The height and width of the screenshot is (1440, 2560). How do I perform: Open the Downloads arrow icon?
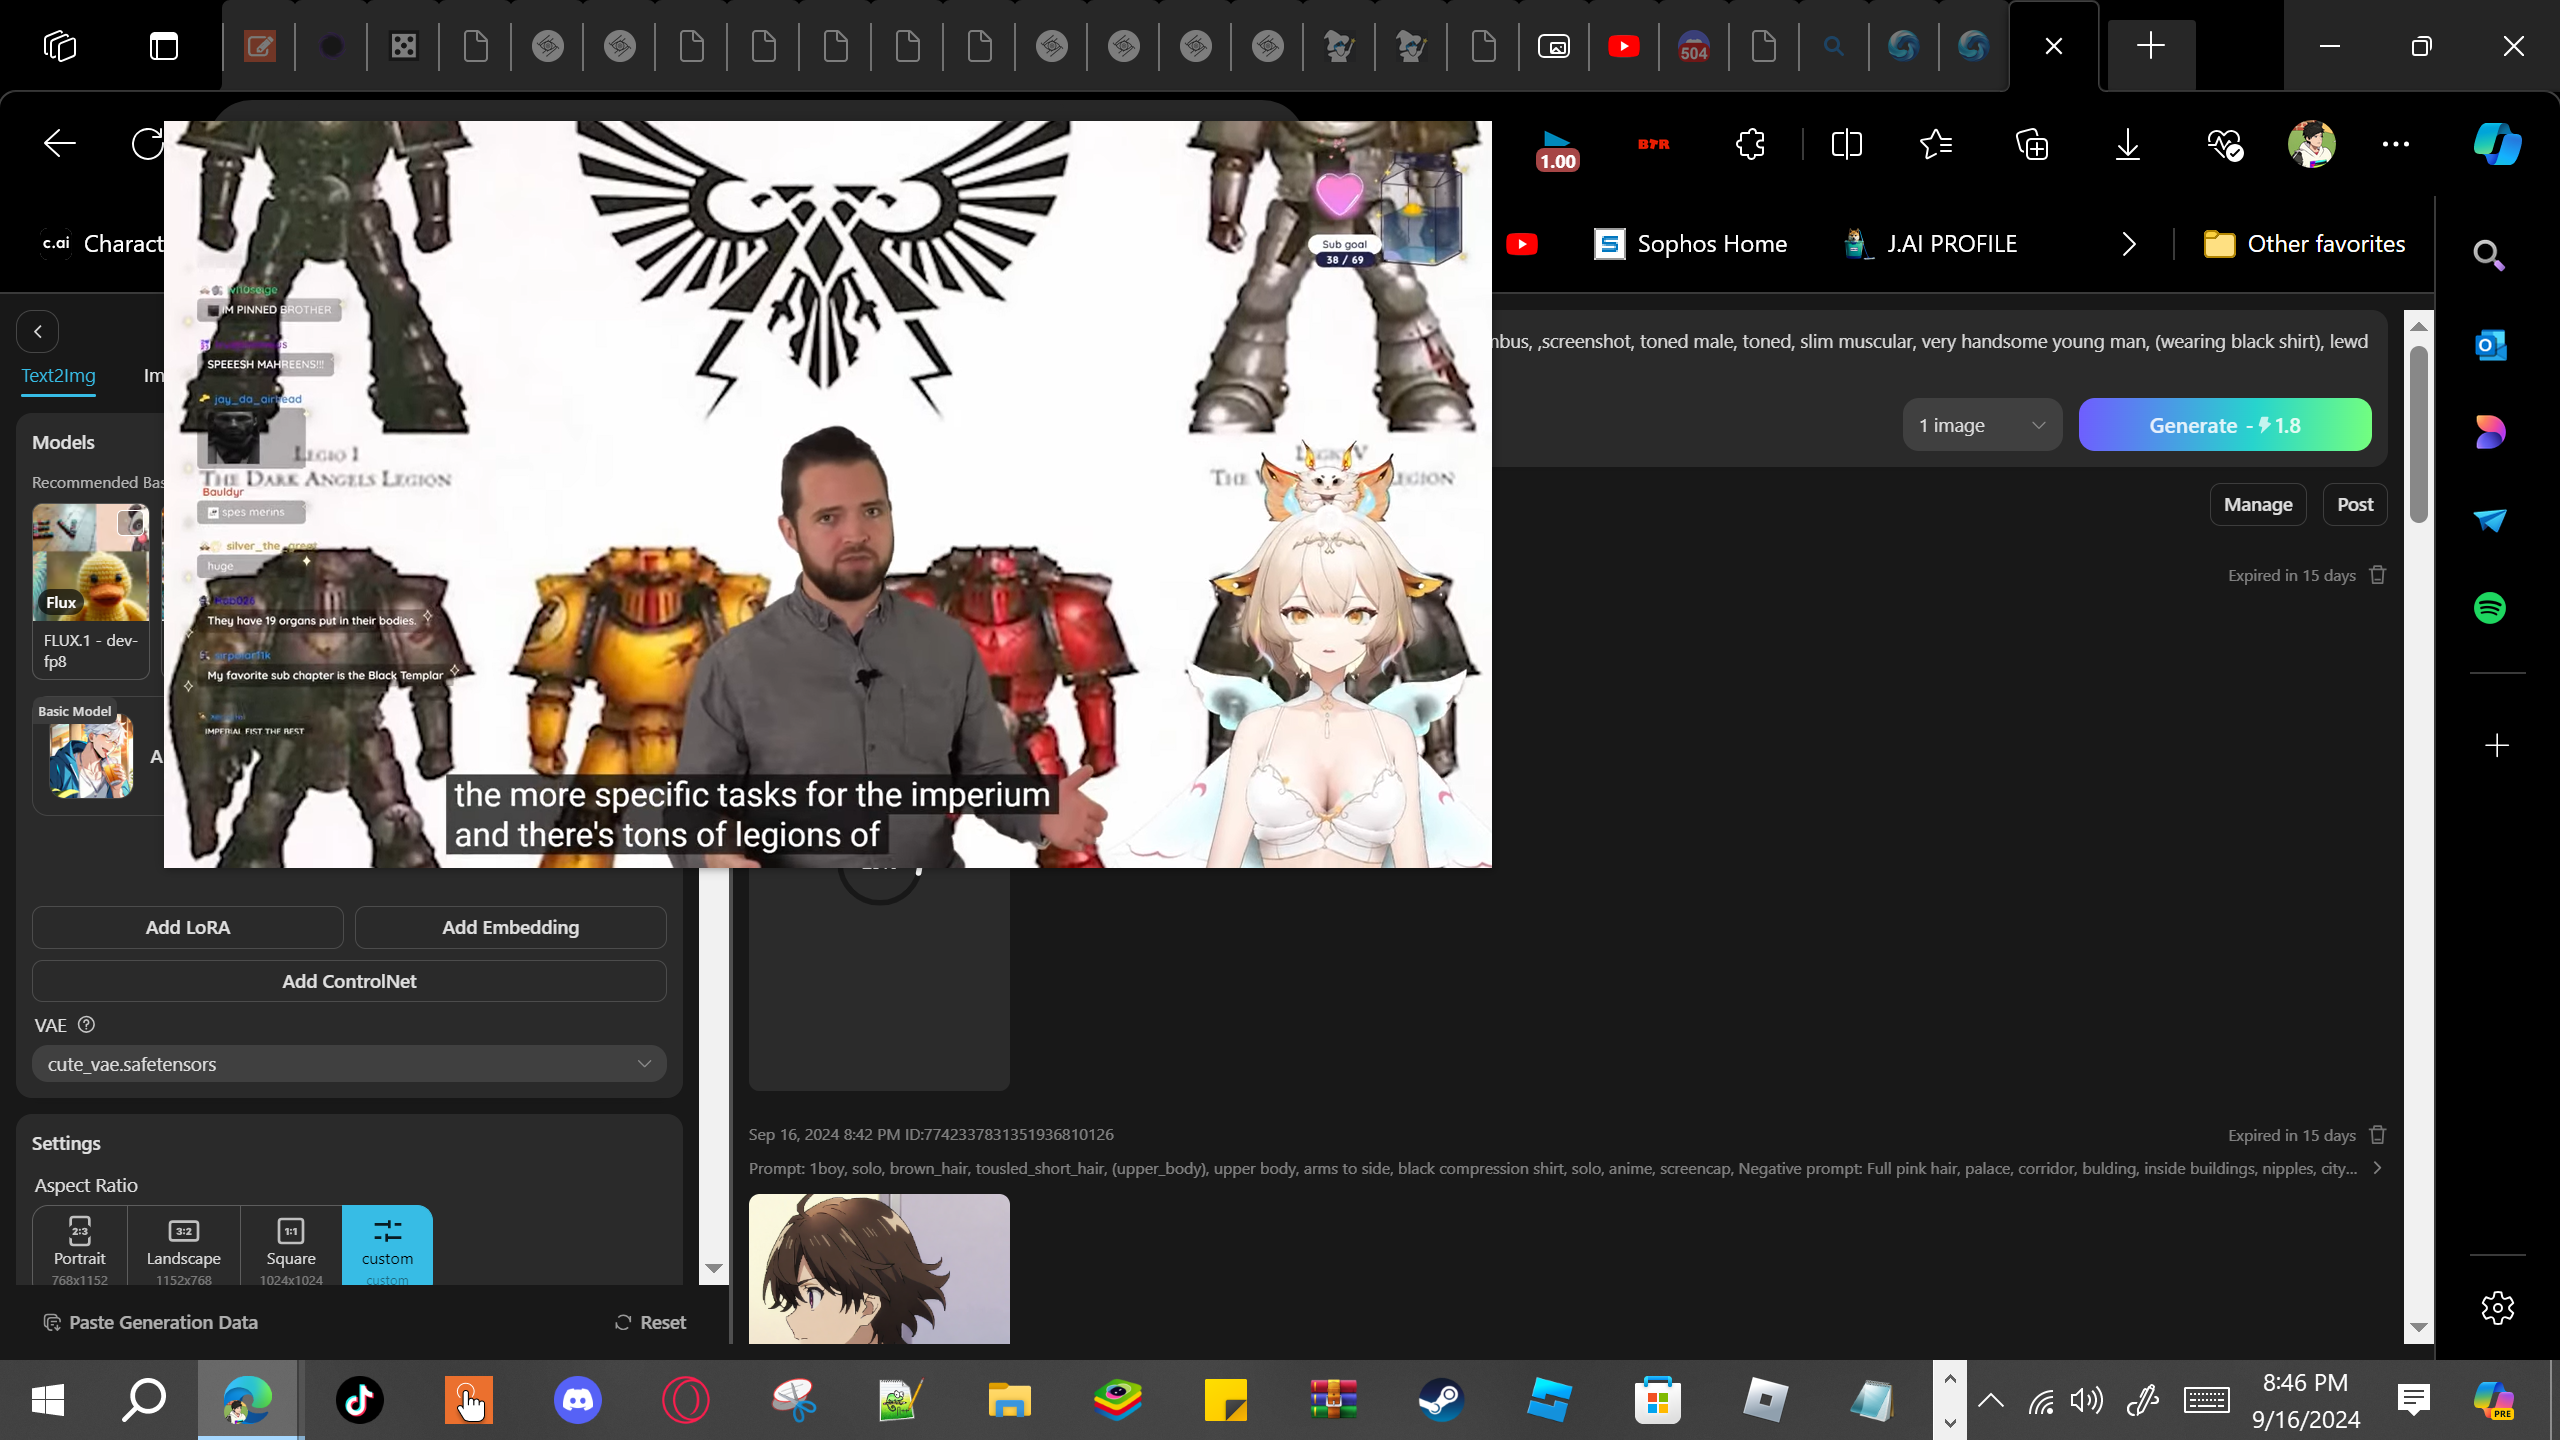pos(2128,144)
